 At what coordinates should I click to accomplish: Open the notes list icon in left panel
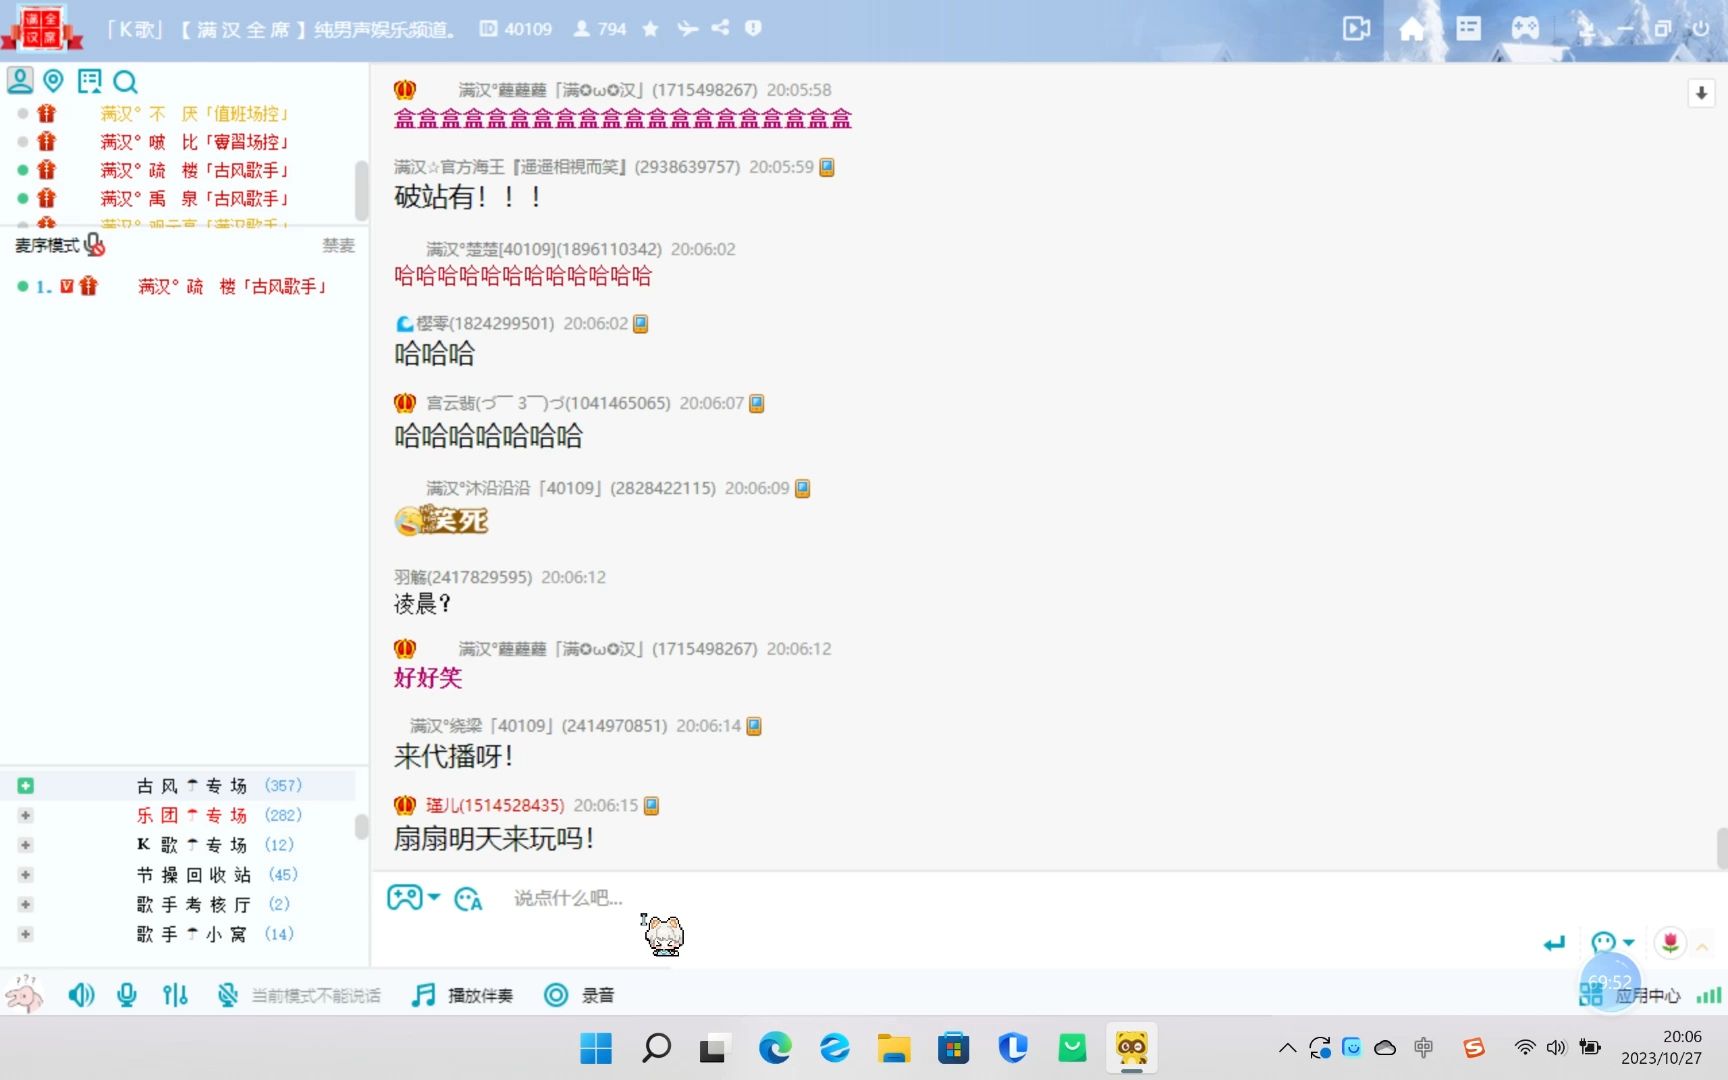click(90, 81)
